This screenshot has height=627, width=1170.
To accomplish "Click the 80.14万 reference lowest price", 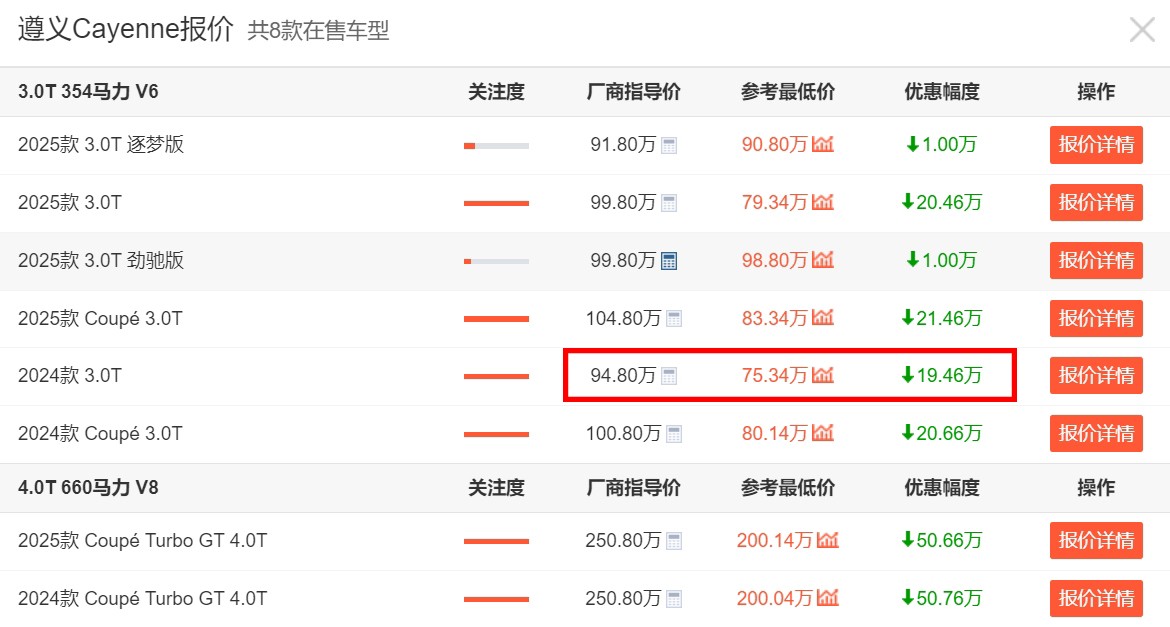I will [x=775, y=433].
